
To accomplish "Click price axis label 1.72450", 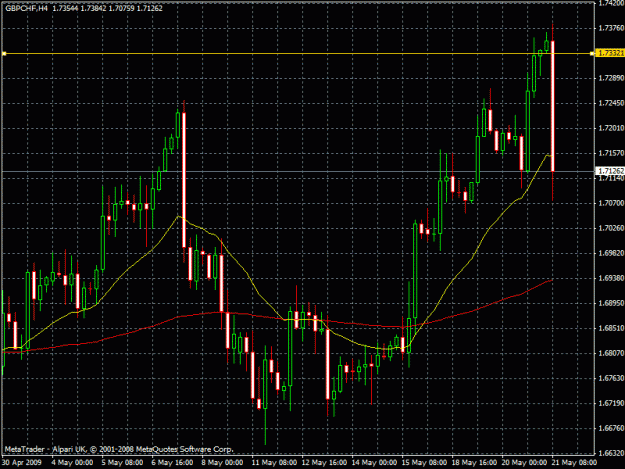I will (x=611, y=103).
